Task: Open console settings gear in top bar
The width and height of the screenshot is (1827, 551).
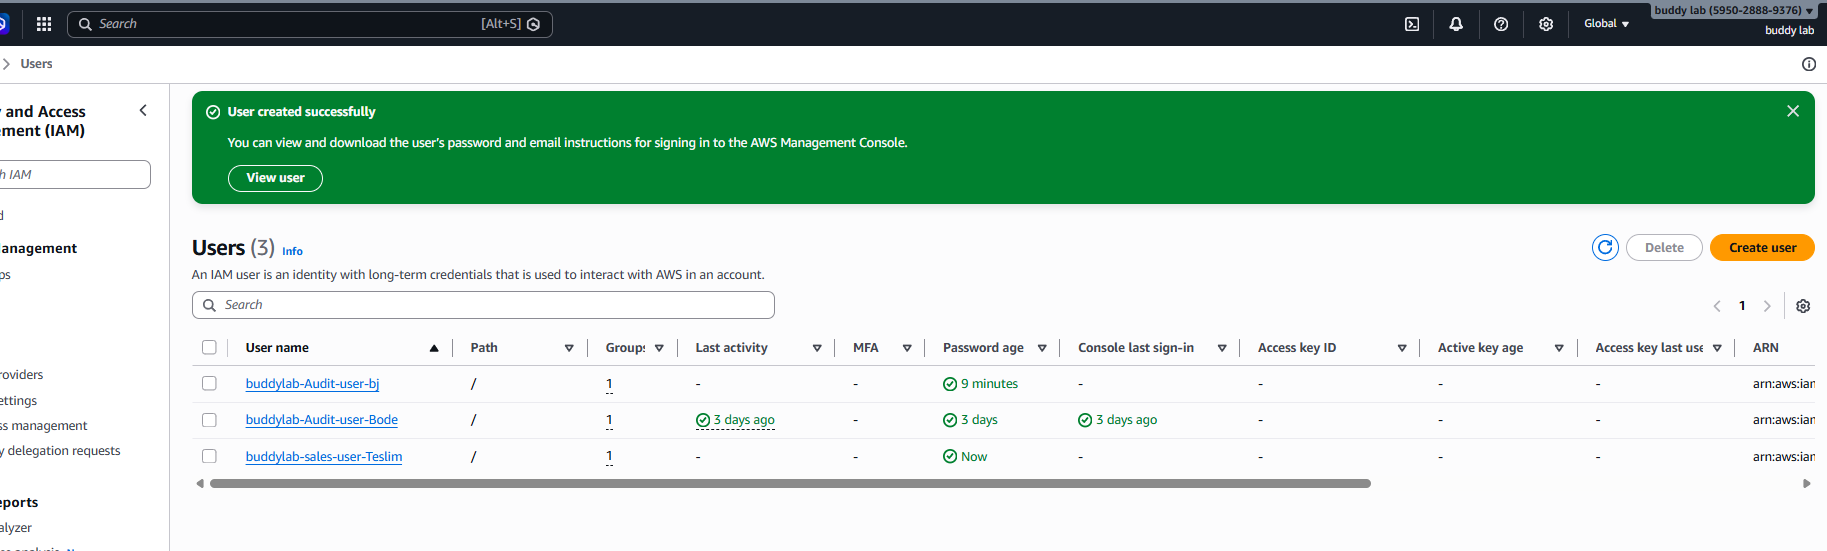Action: pyautogui.click(x=1546, y=24)
